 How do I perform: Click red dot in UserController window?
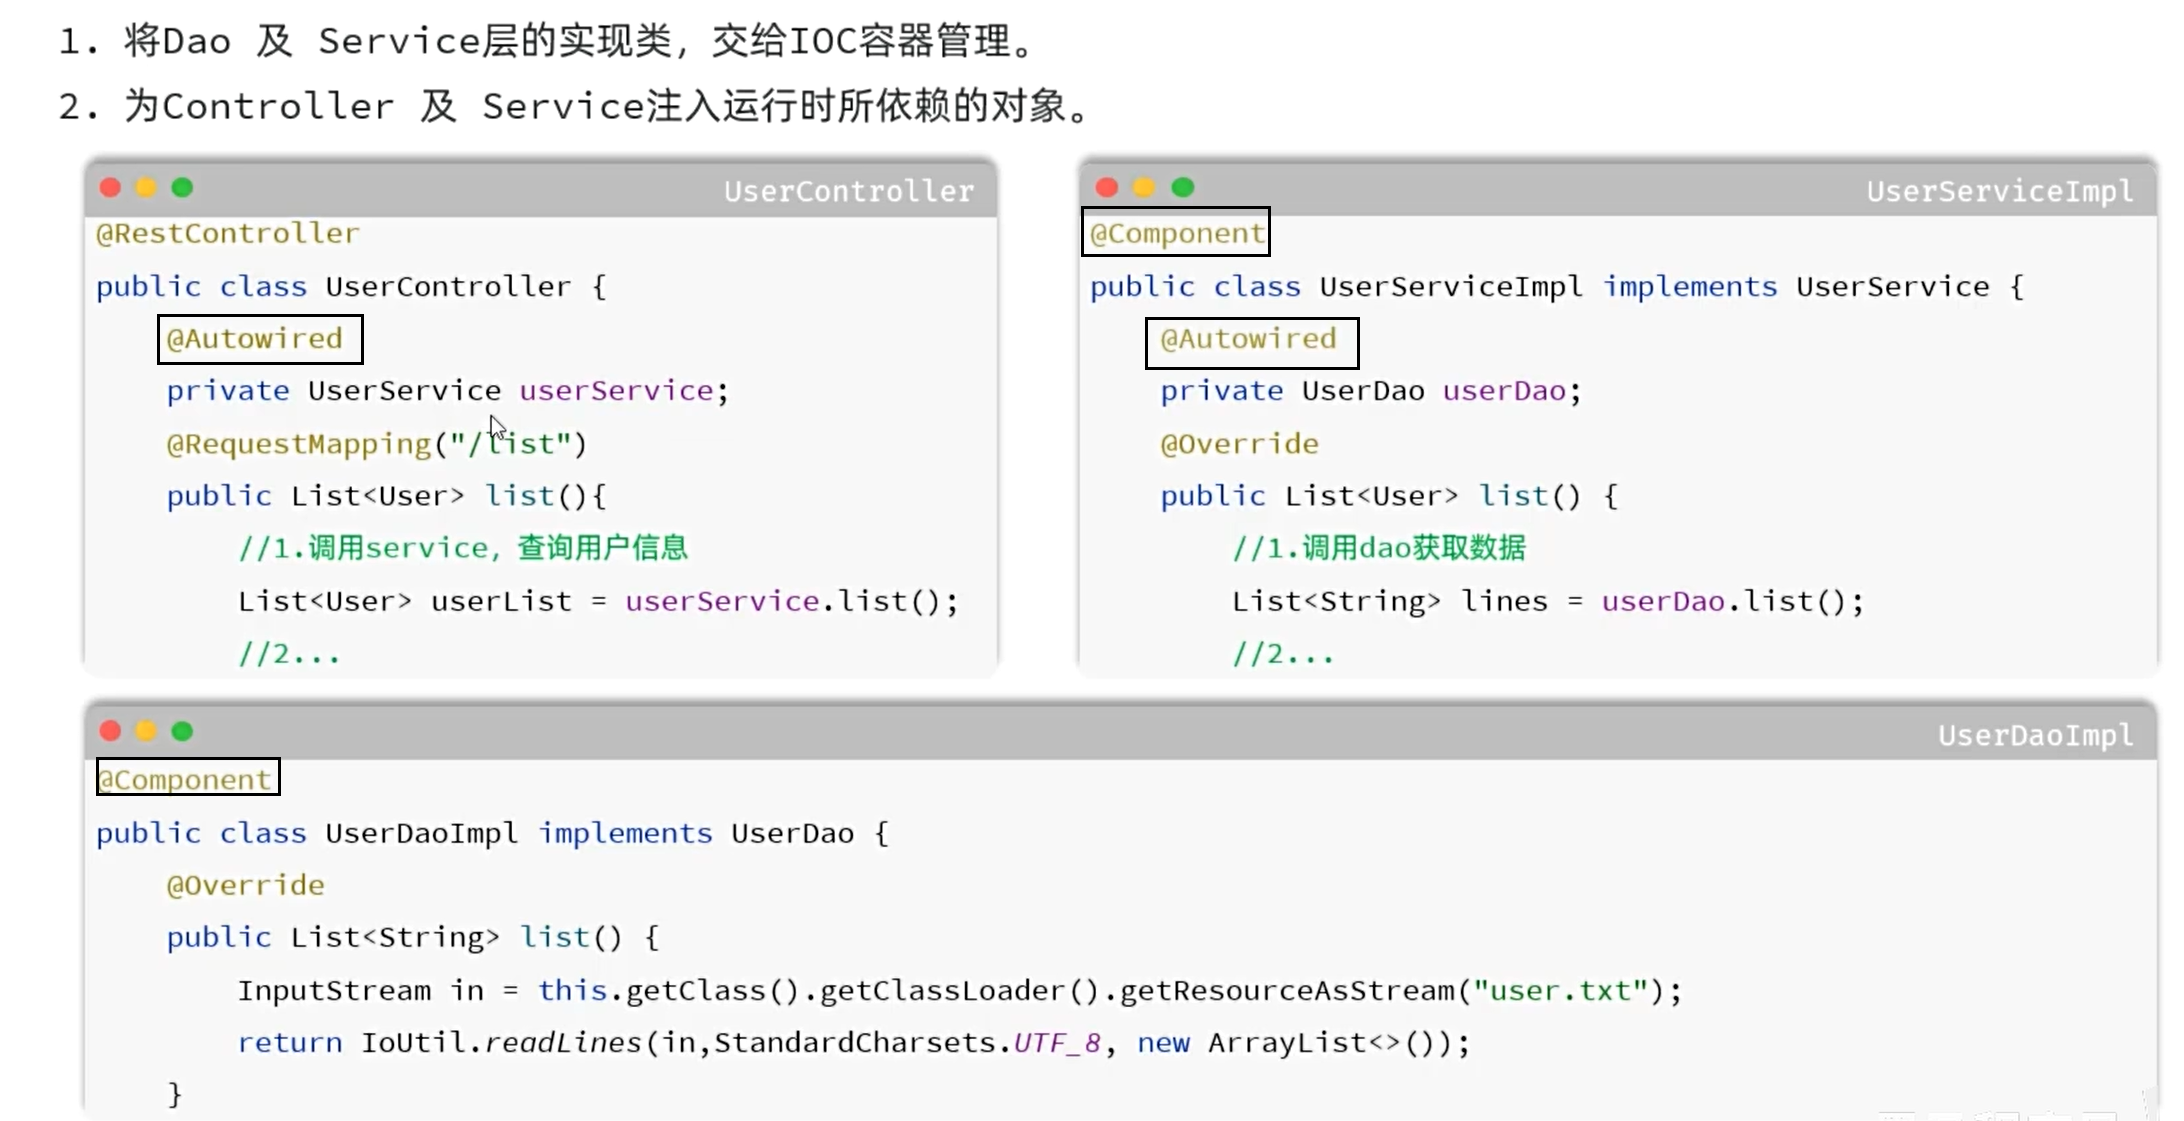click(x=111, y=188)
